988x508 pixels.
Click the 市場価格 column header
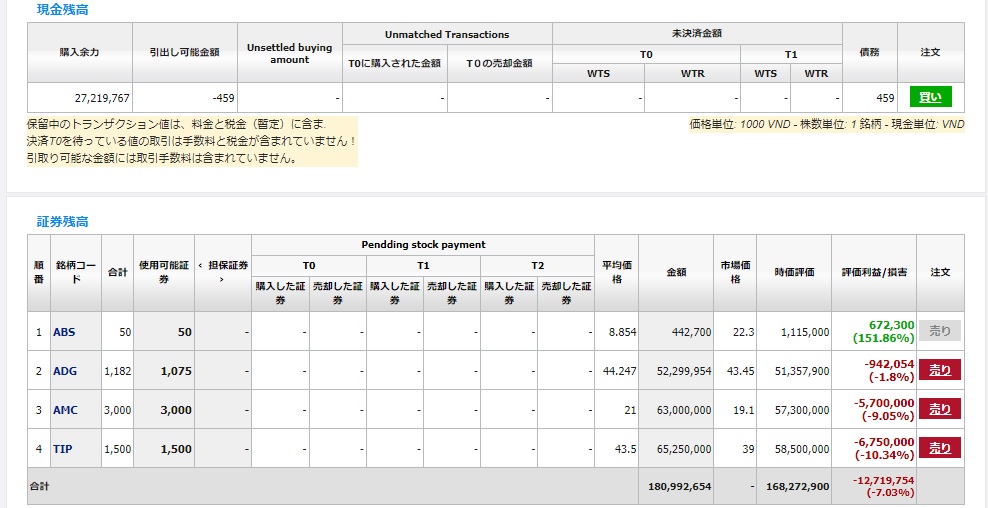click(735, 272)
